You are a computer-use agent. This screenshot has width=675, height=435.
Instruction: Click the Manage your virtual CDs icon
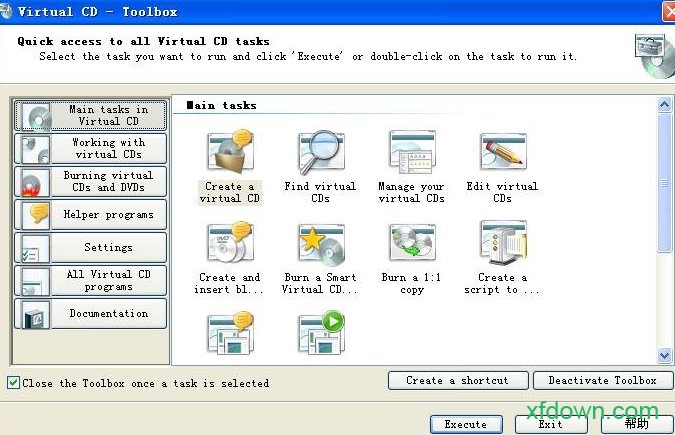tap(411, 153)
